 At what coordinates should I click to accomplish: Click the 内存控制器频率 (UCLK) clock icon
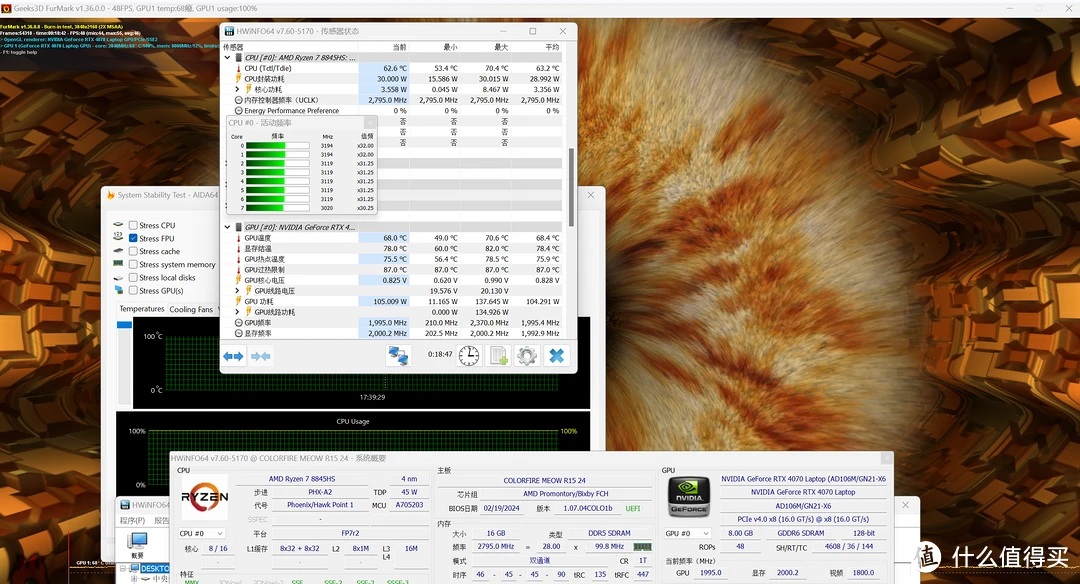238,100
